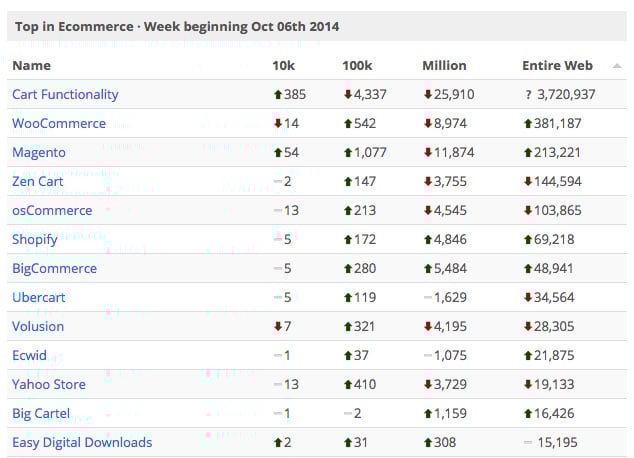This screenshot has width=634, height=458.
Task: Open the Yahoo Store link
Action: click(49, 384)
